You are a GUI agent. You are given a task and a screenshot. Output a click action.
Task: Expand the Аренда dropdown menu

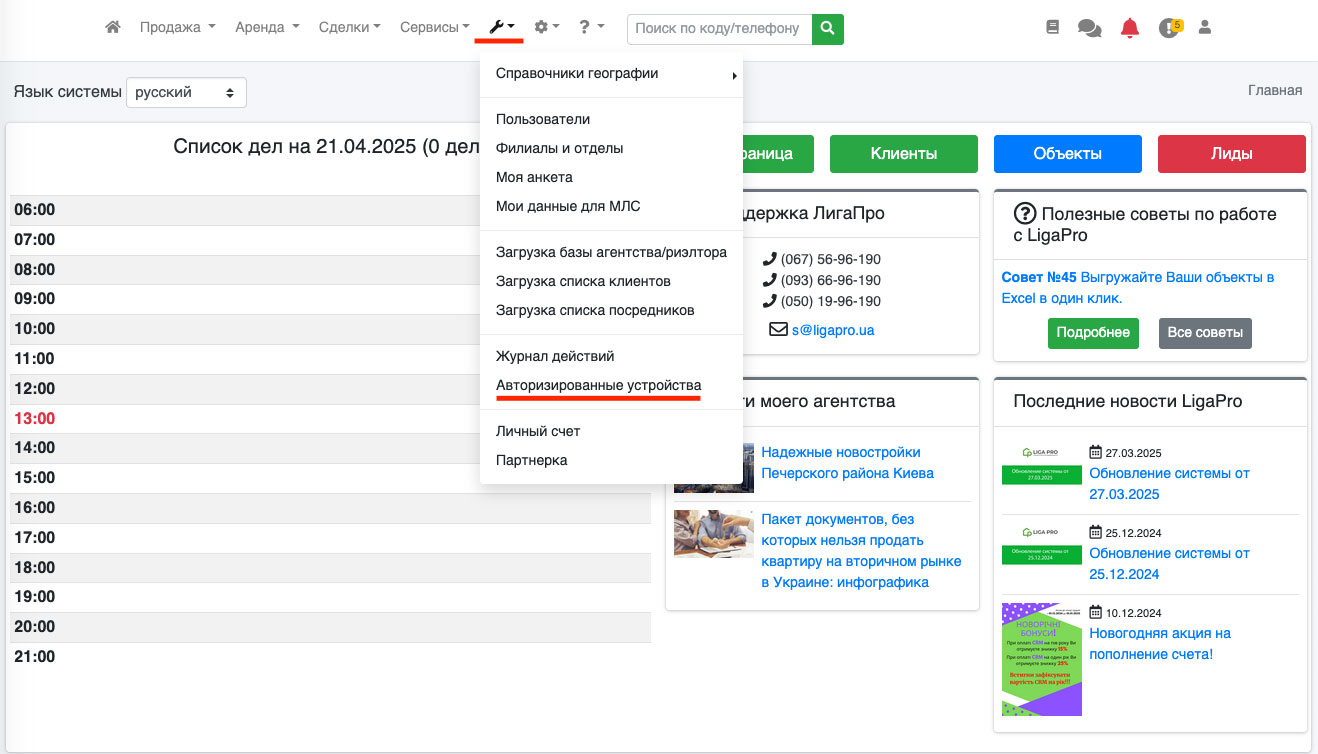[266, 28]
